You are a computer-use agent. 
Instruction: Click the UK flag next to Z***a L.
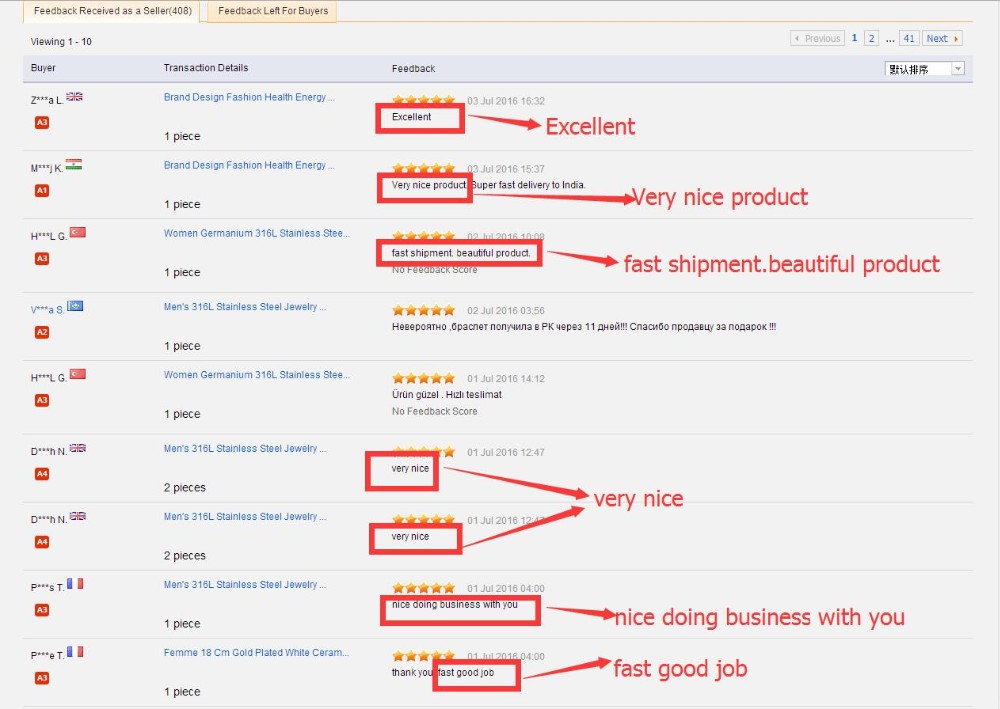(74, 97)
